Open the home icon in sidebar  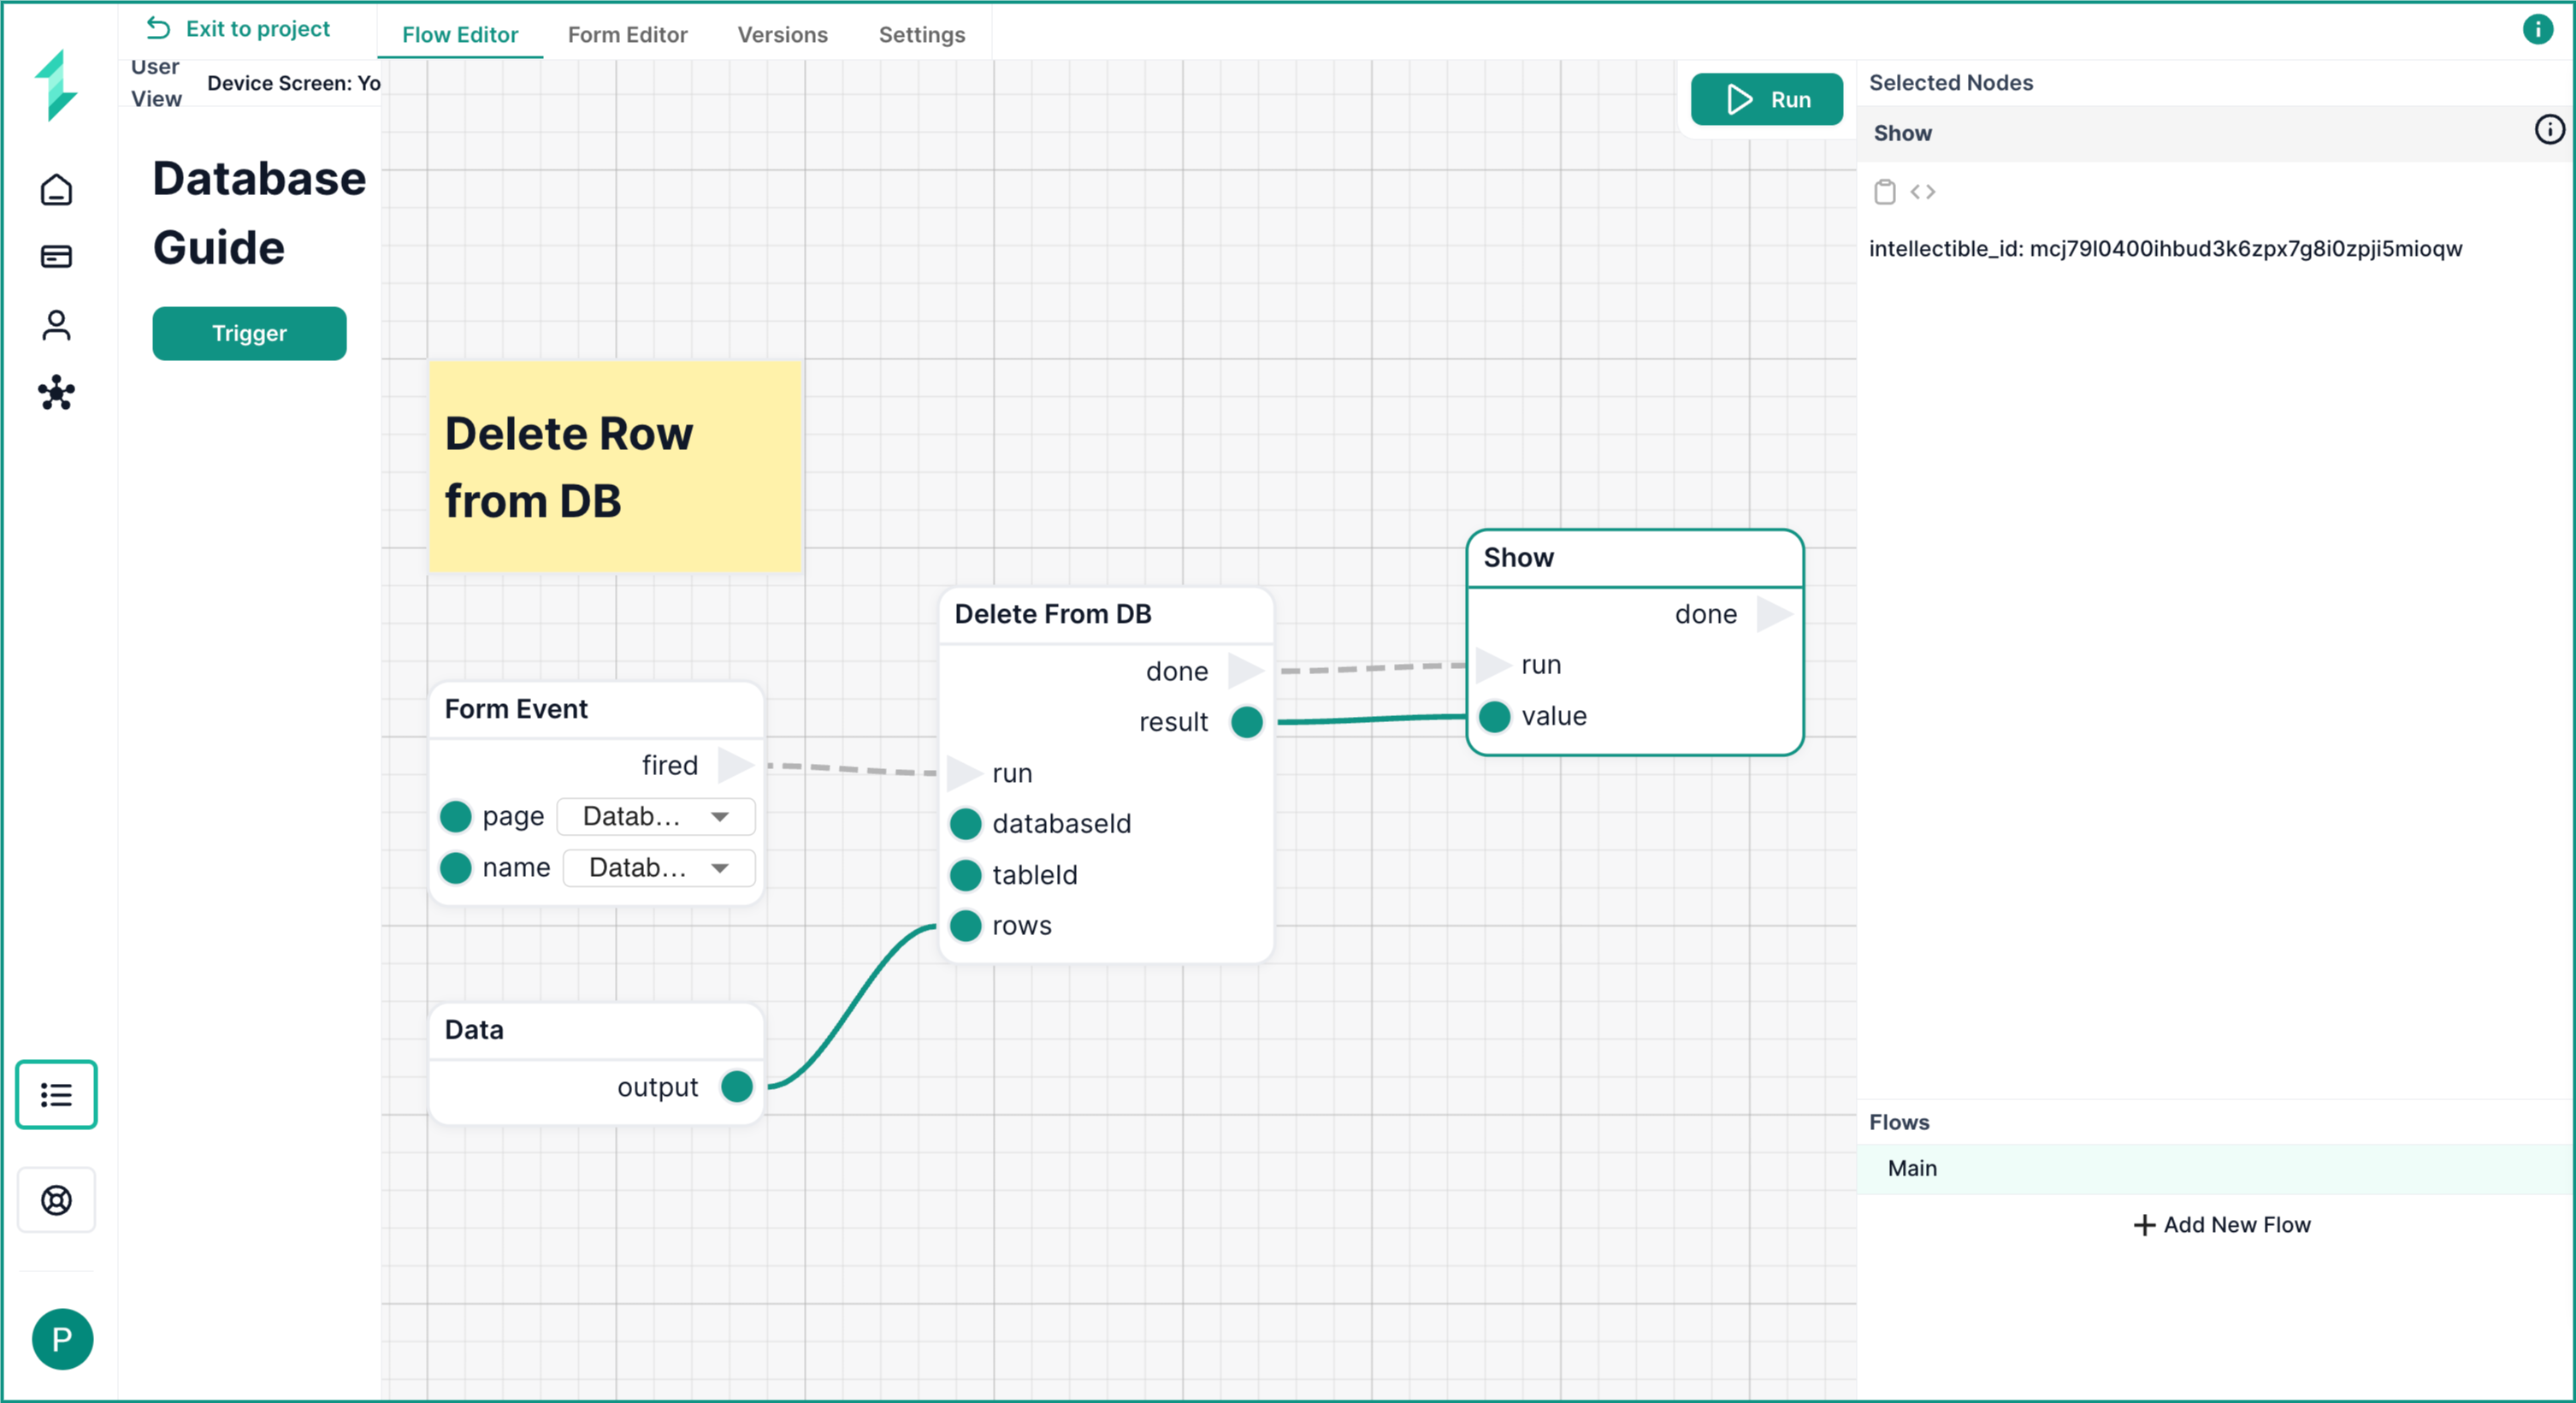(56, 189)
